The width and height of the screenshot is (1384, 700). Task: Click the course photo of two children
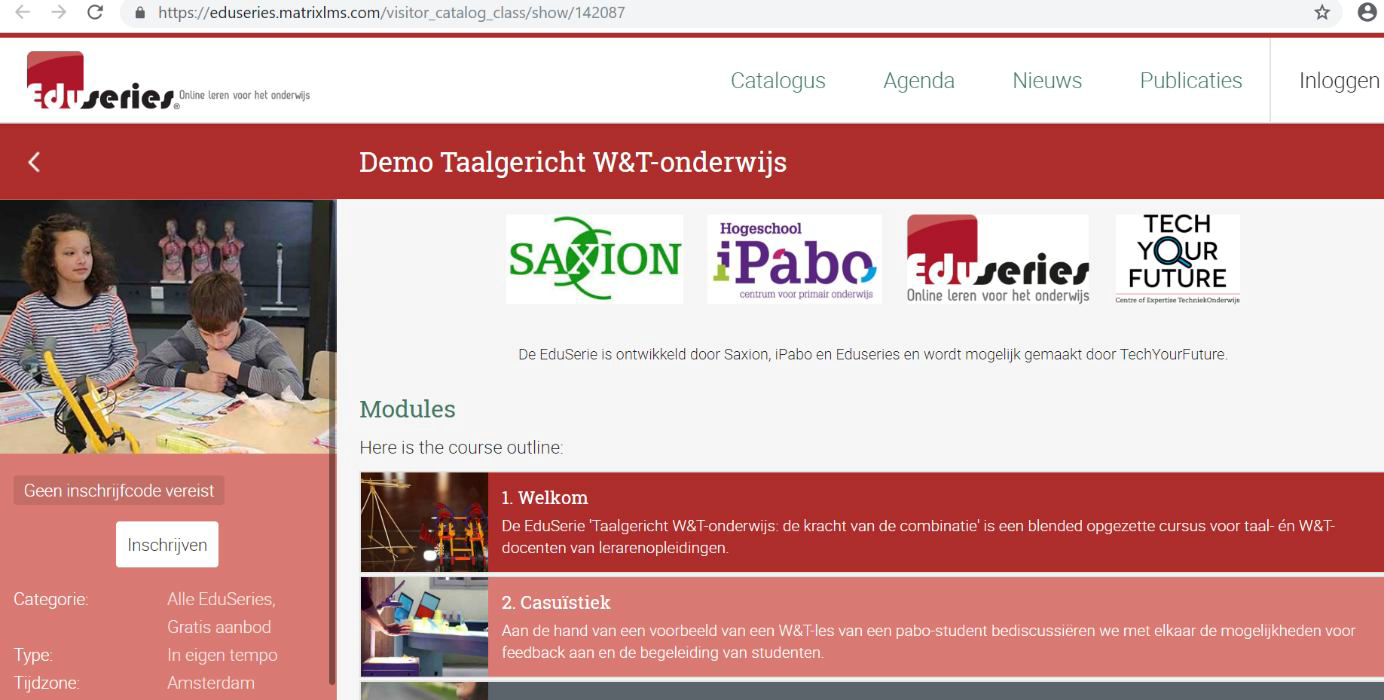168,327
